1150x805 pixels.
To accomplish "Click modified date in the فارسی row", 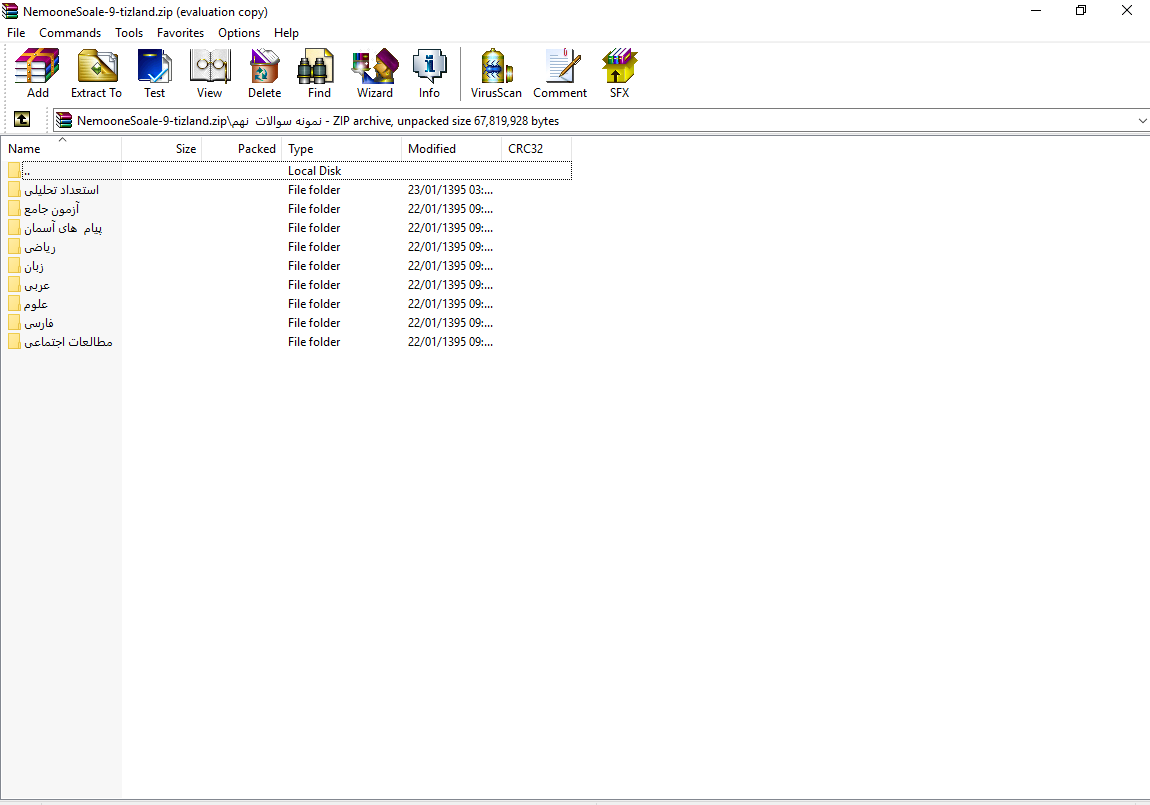I will tap(450, 323).
